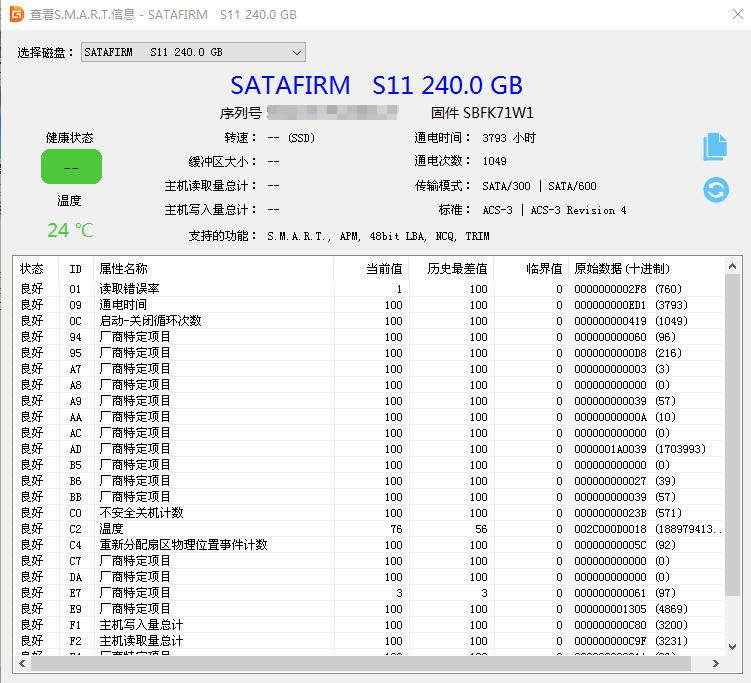Select the row with ID B6
Viewport: 751px width, 683px height.
pos(369,481)
